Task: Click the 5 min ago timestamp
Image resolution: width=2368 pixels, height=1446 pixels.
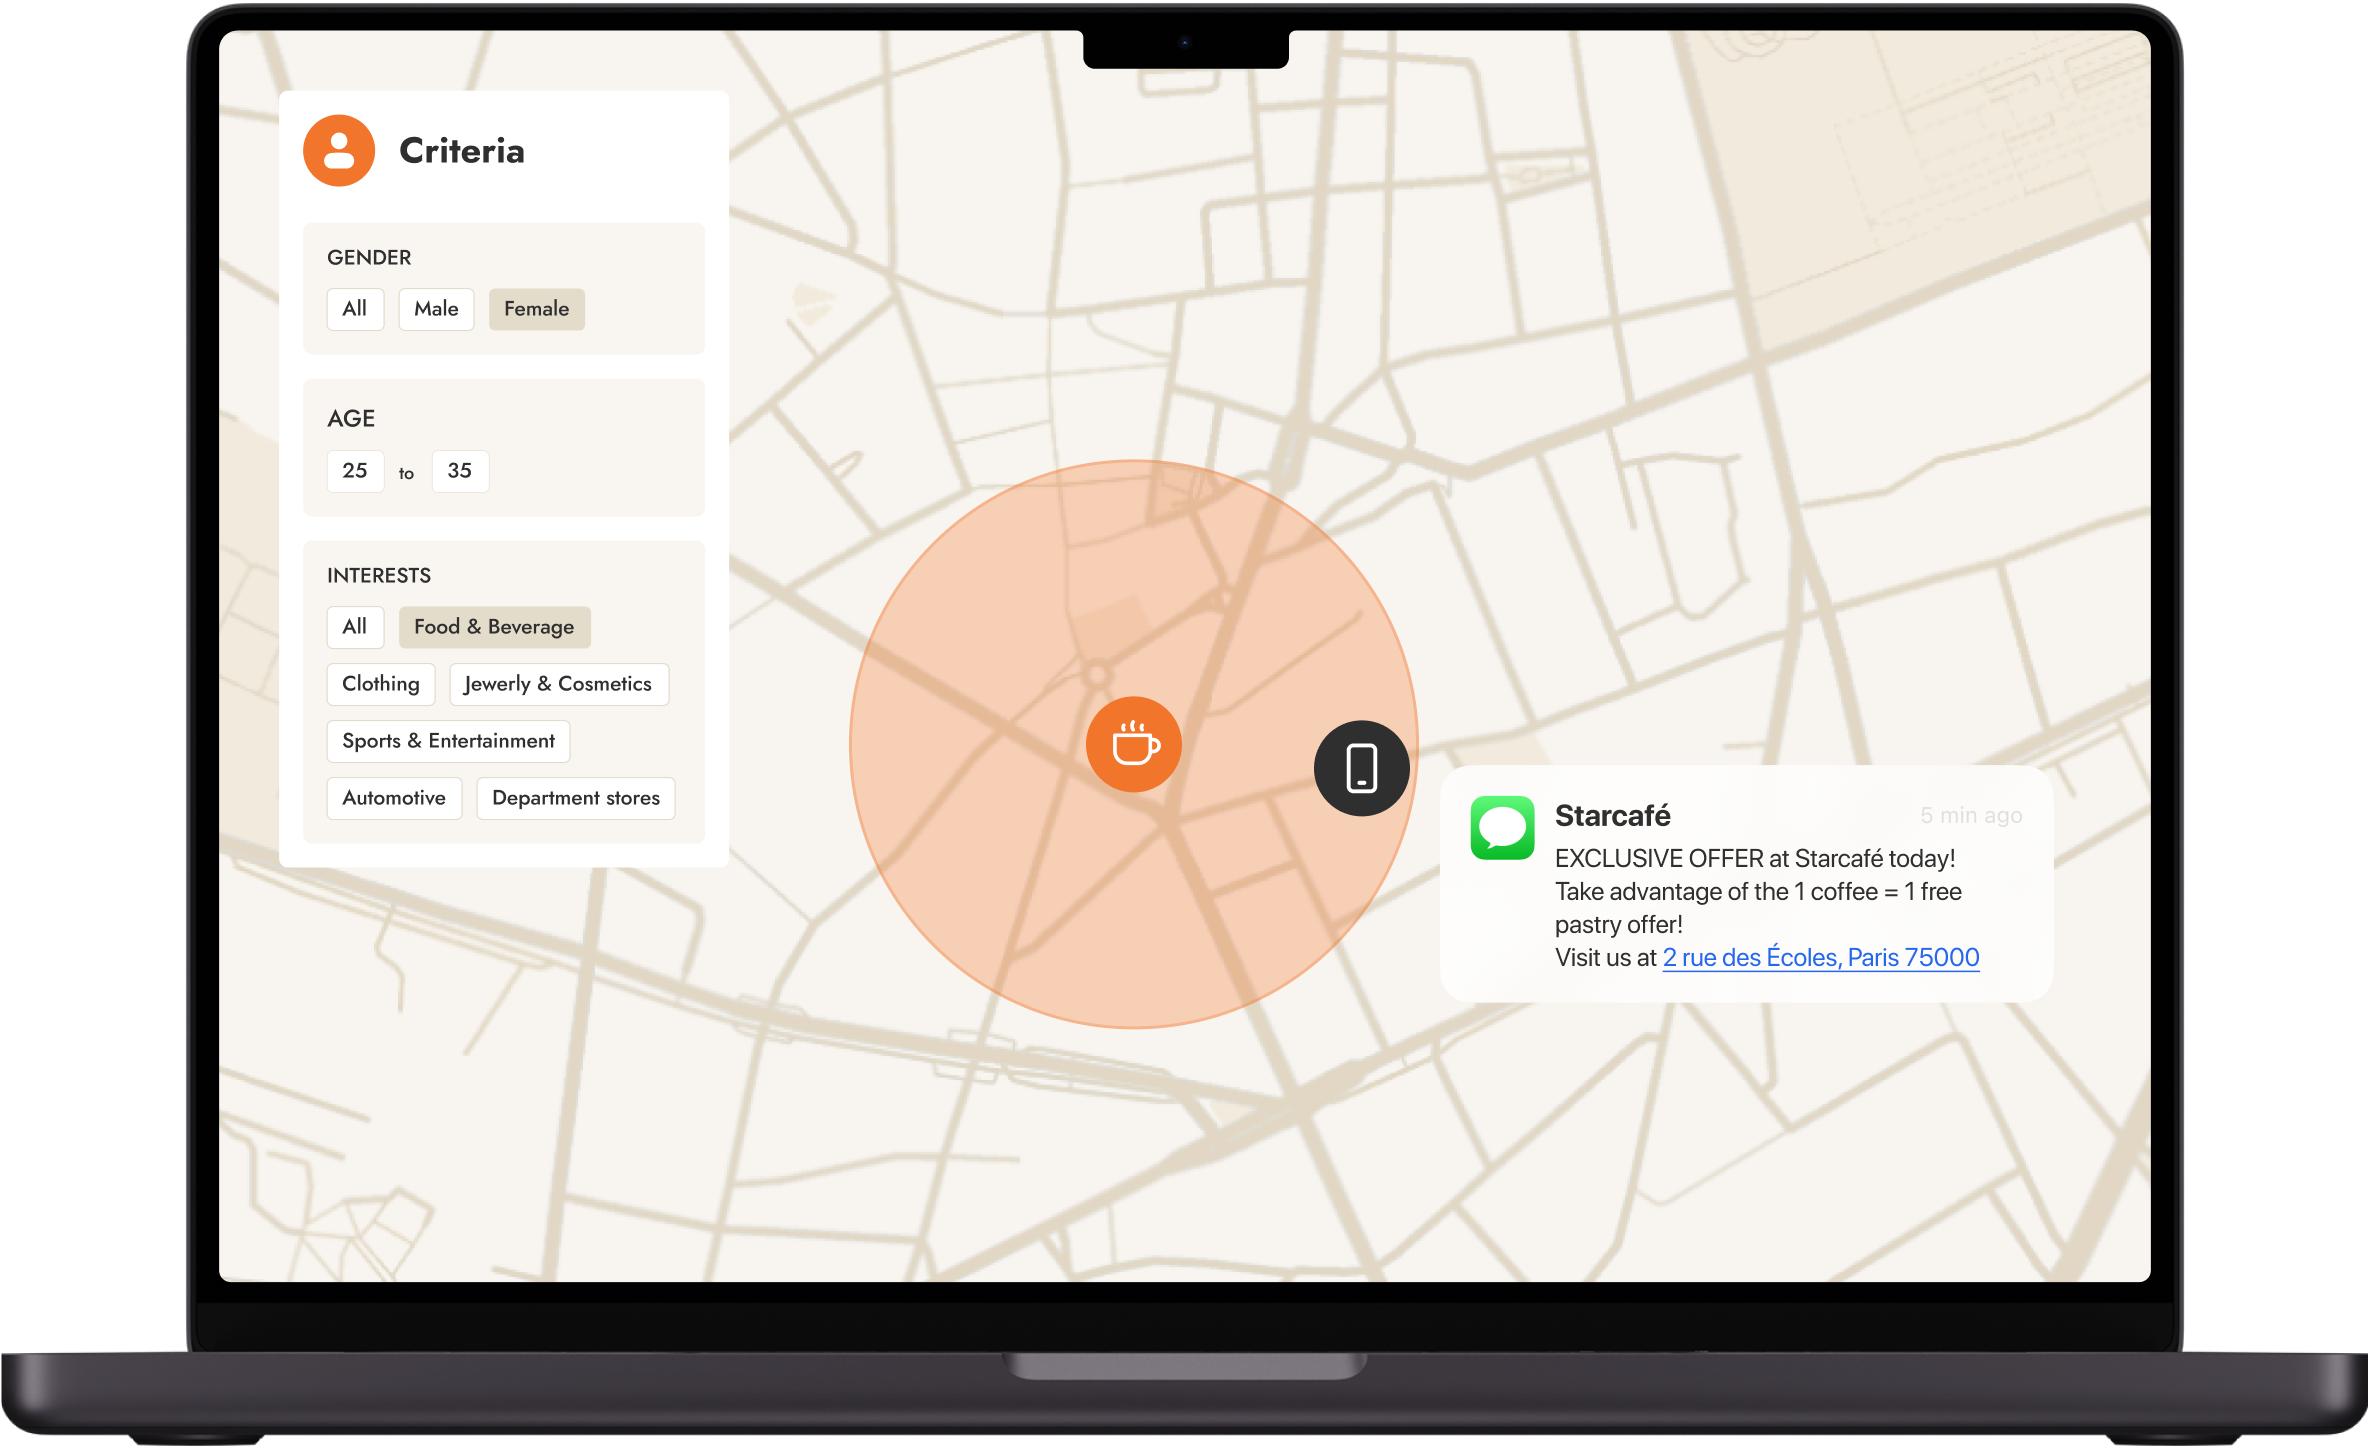Action: click(x=1970, y=816)
